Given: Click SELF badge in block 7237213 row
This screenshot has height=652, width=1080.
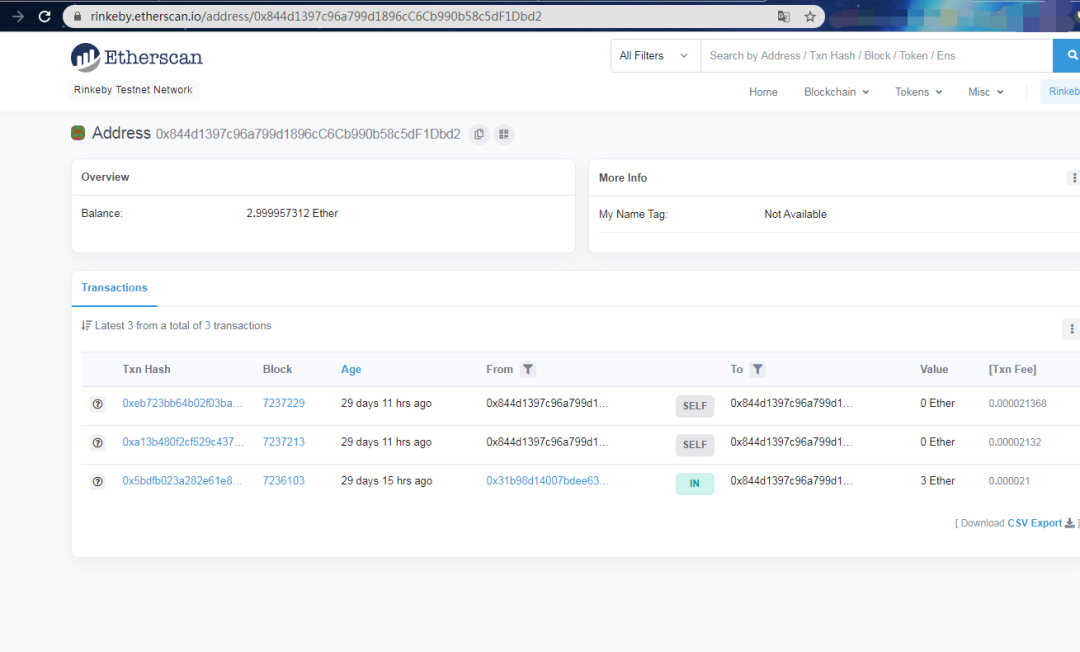Looking at the screenshot, I should pyautogui.click(x=695, y=445).
